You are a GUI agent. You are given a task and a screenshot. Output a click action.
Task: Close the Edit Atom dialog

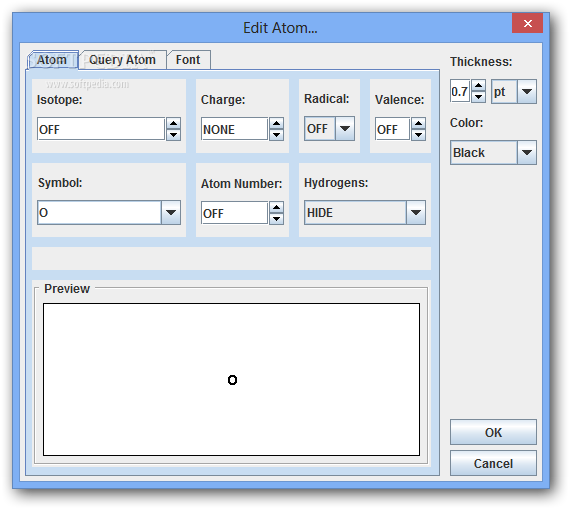tap(527, 23)
